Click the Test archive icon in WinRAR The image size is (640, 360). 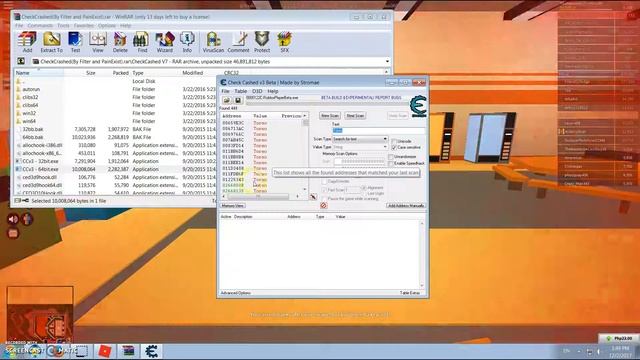(76, 42)
